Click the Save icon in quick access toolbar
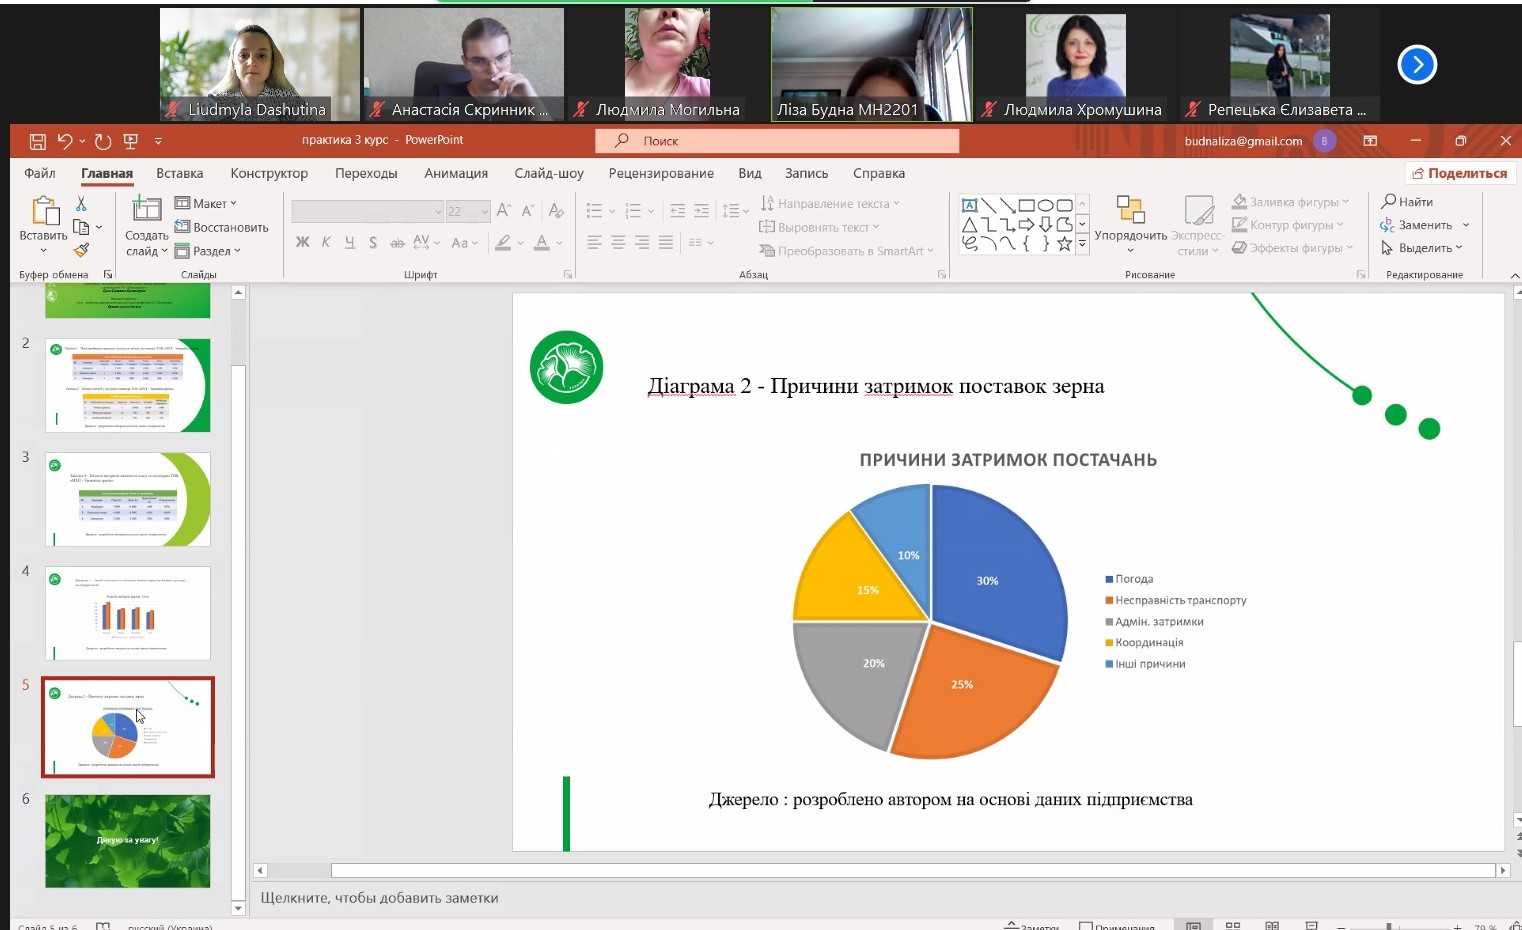Screen dimensions: 1522x930 [38, 141]
